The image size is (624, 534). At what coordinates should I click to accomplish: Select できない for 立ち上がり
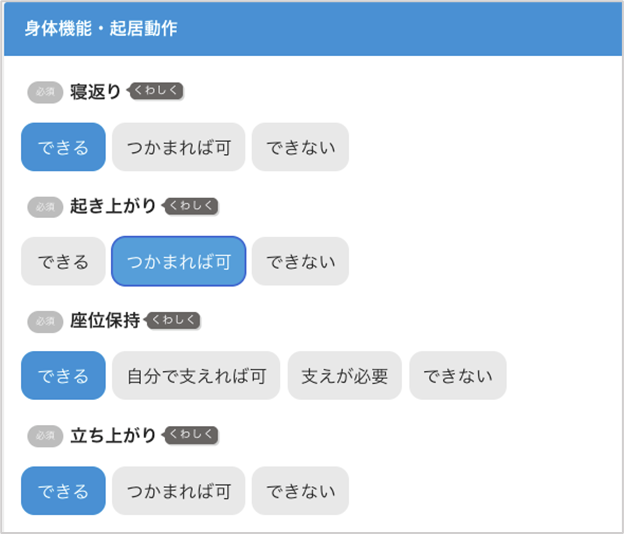300,491
